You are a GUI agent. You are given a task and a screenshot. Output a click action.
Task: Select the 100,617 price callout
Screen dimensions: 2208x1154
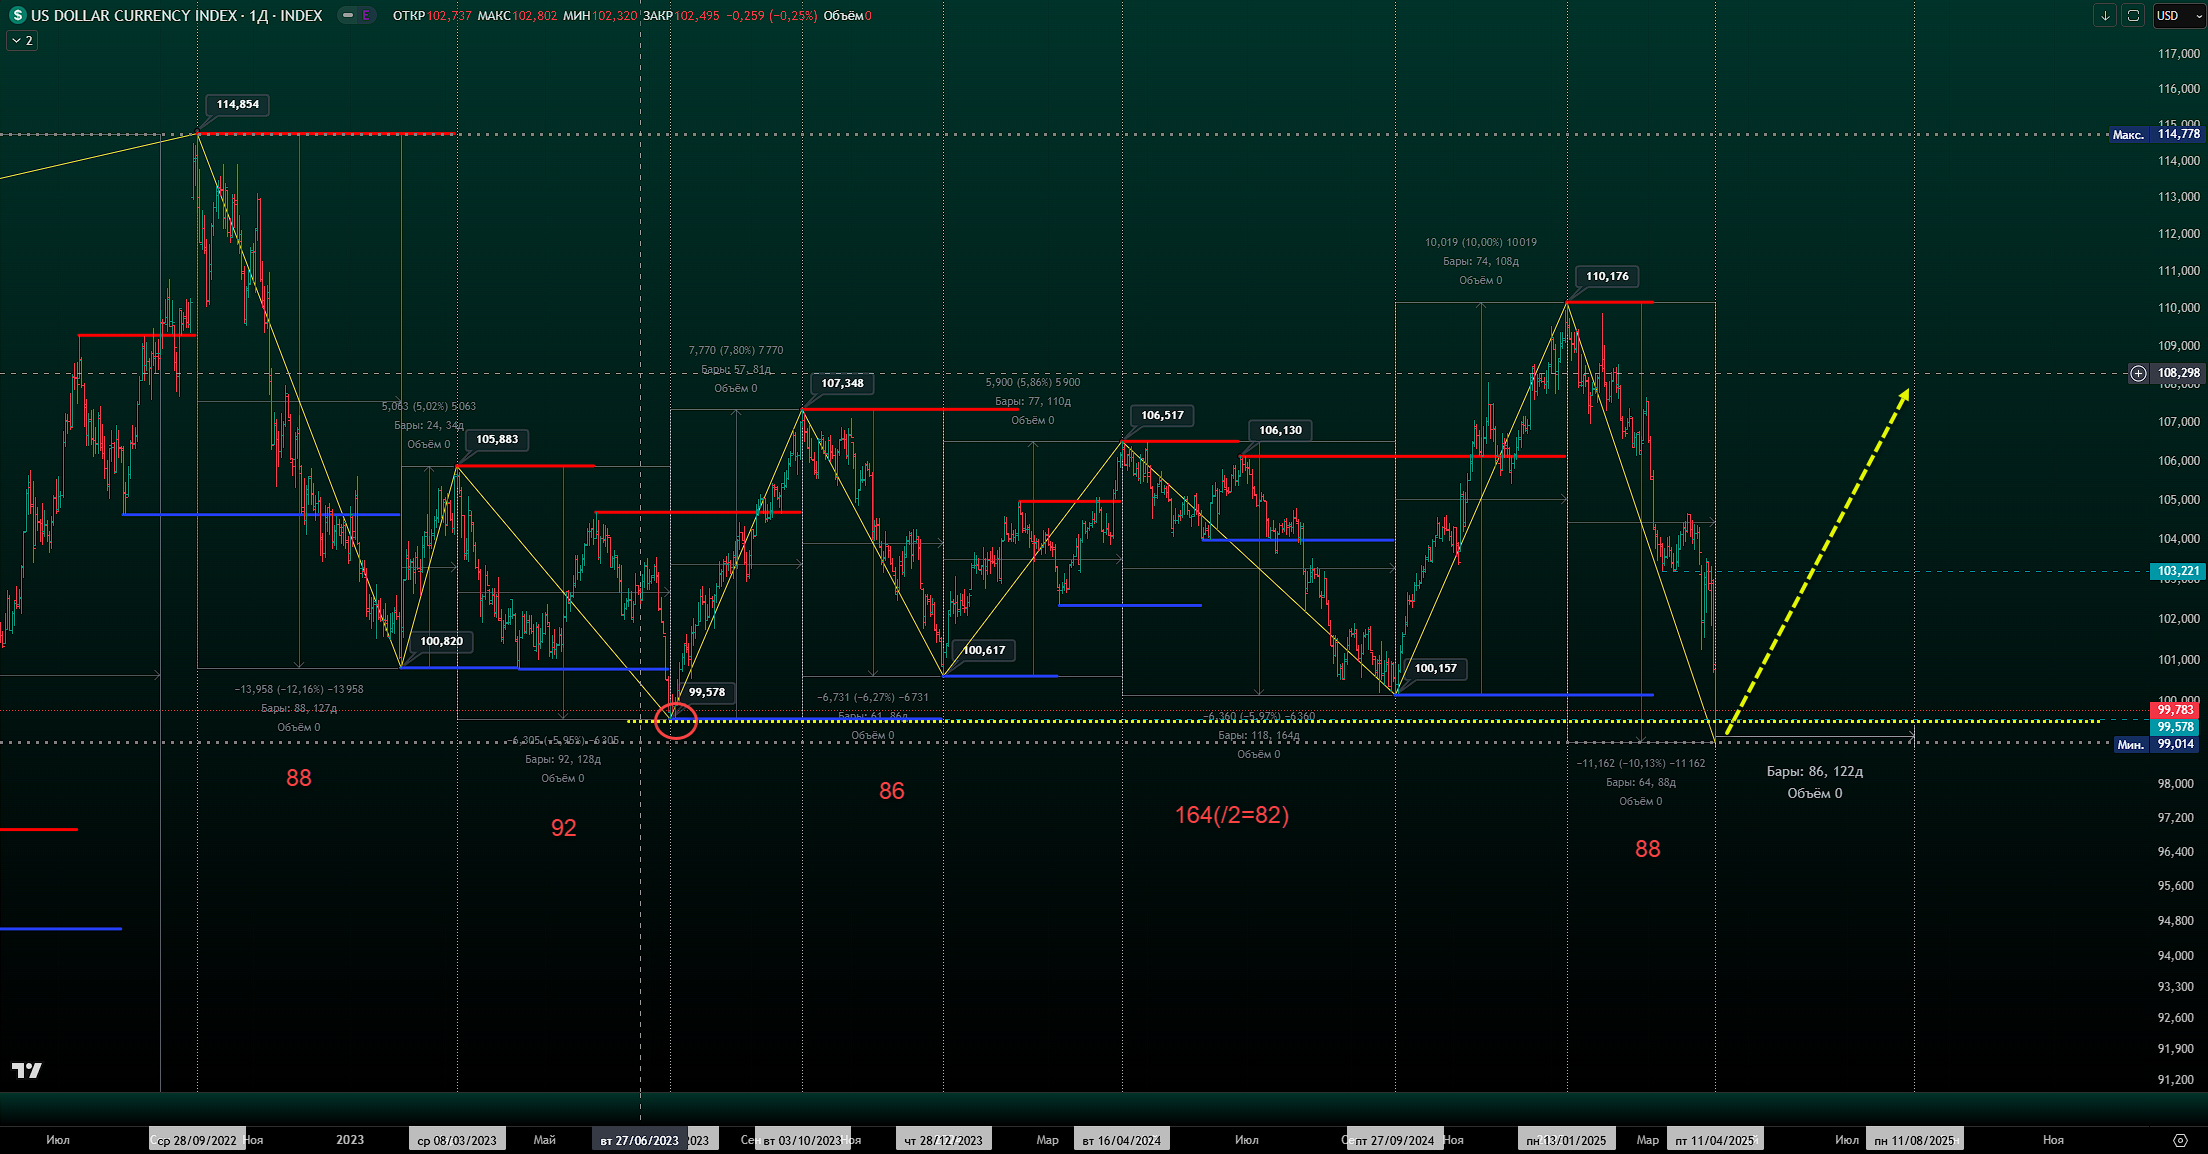[x=984, y=650]
